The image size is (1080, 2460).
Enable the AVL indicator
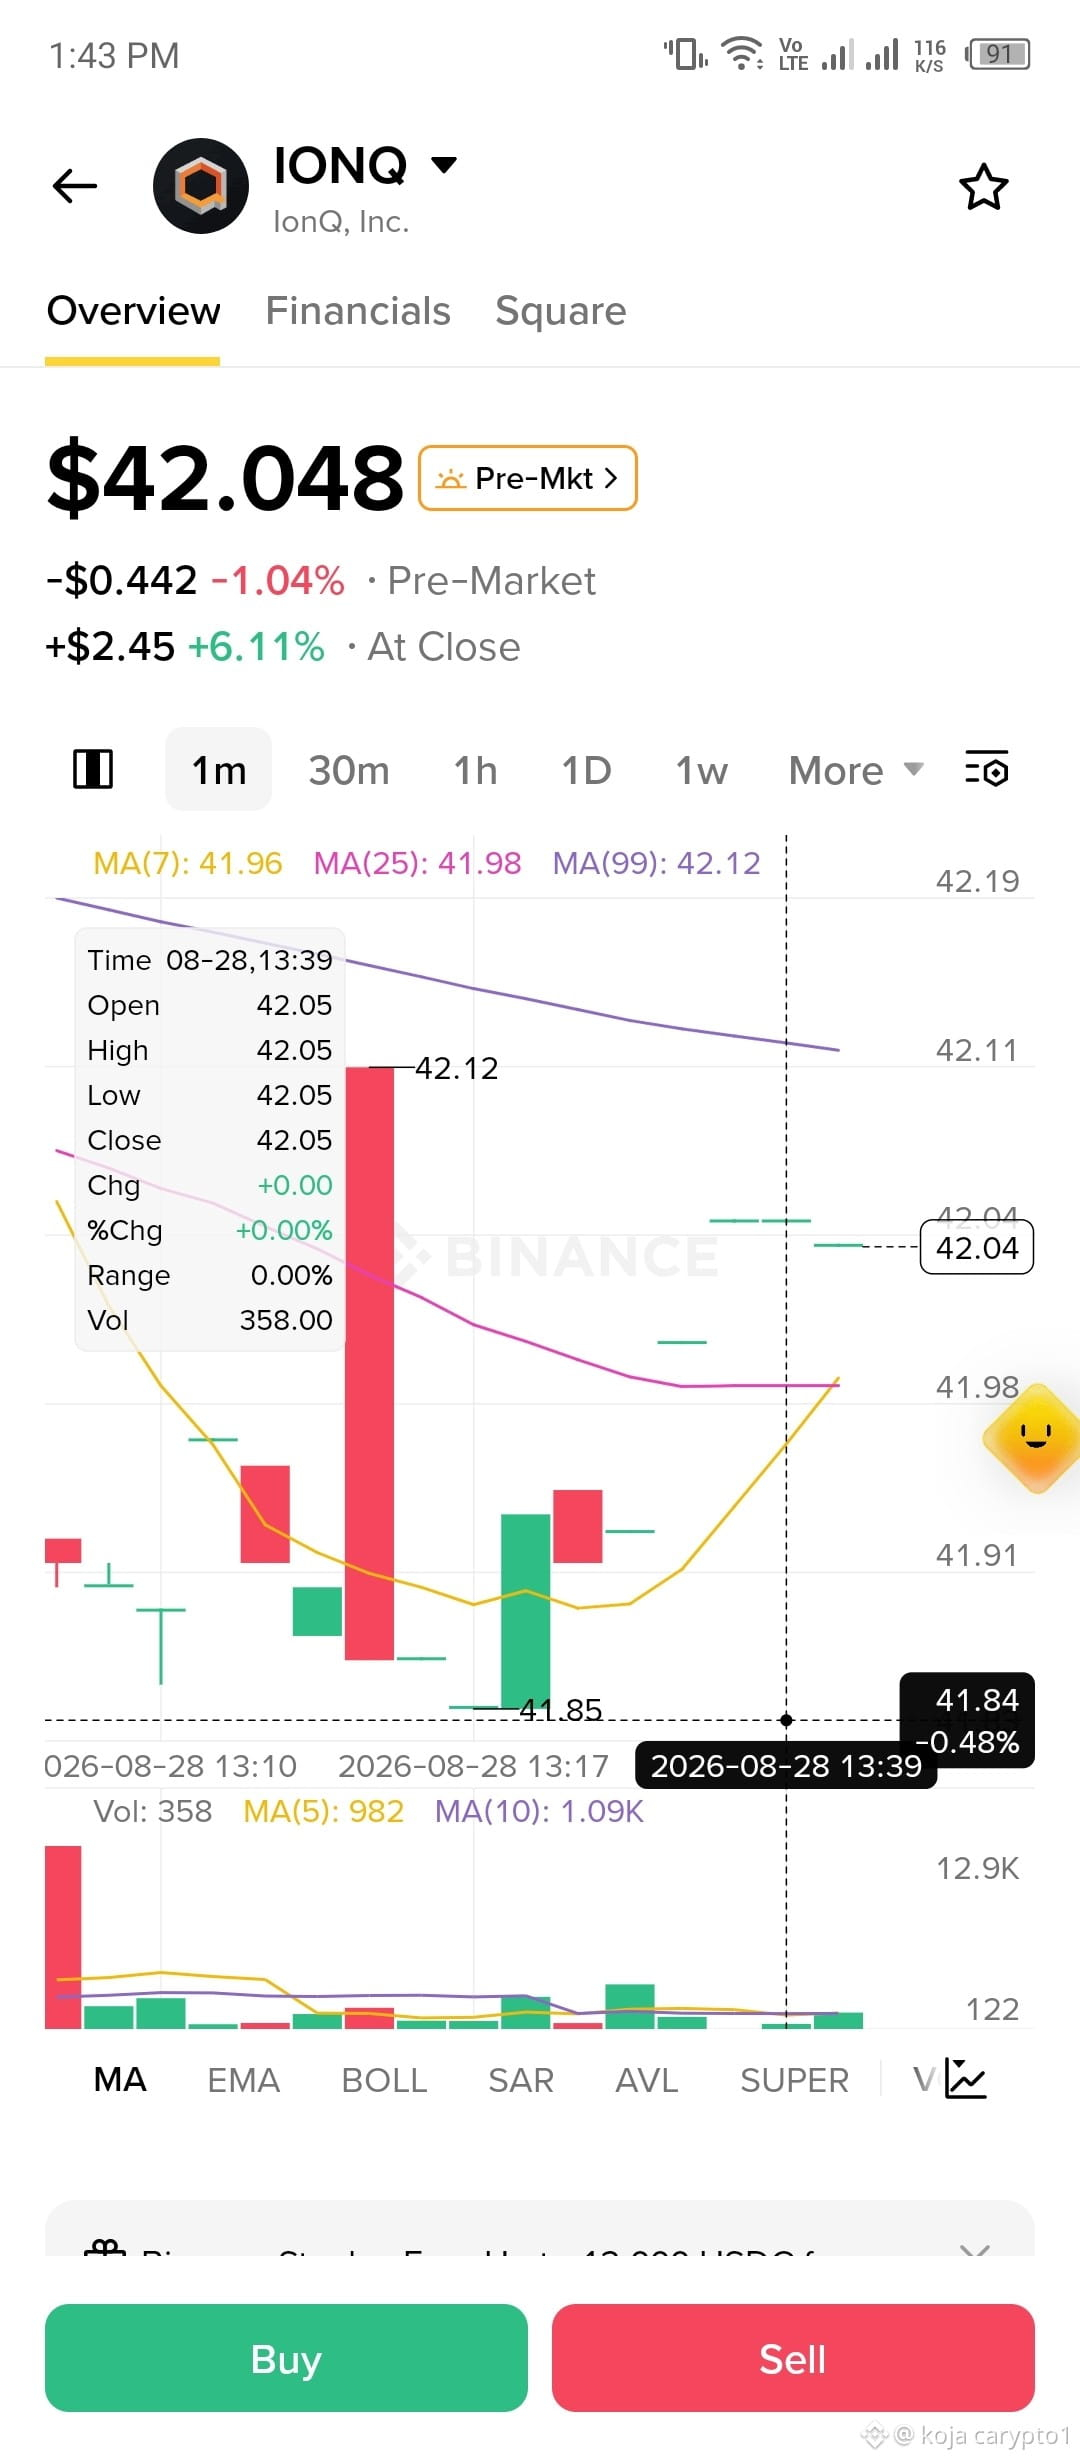coord(646,2080)
